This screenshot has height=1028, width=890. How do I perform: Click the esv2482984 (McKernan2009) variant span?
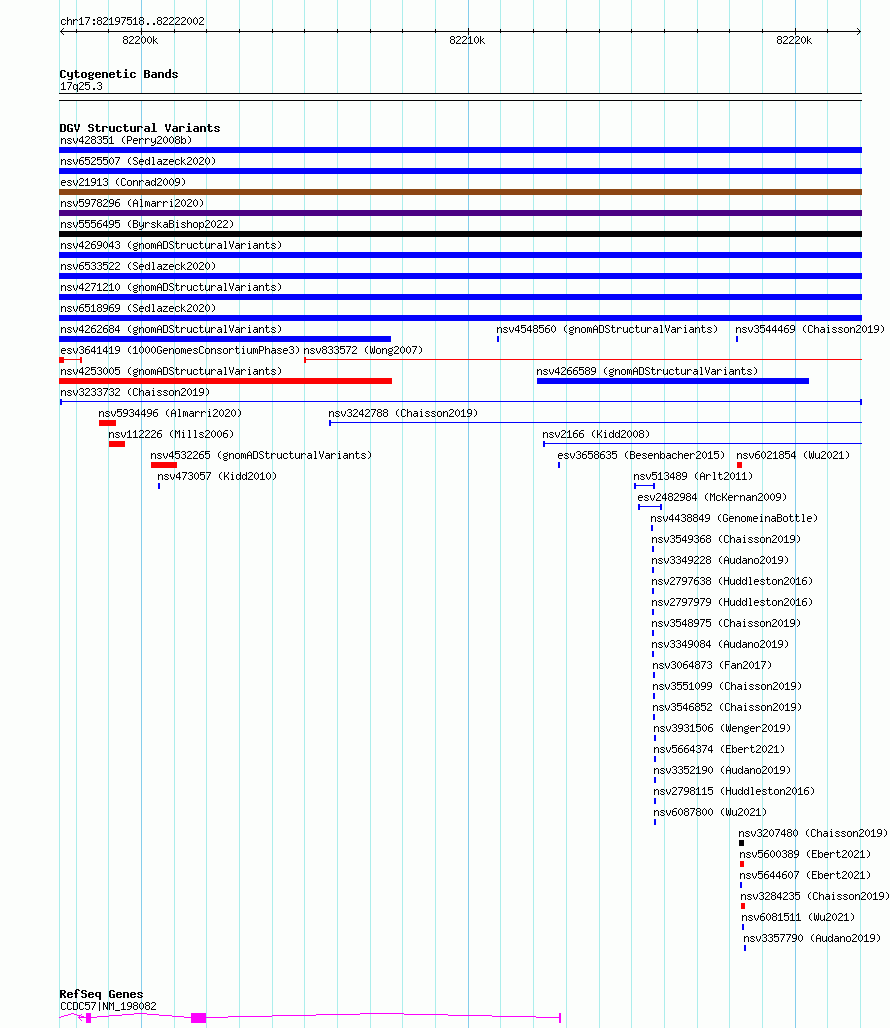tap(650, 507)
